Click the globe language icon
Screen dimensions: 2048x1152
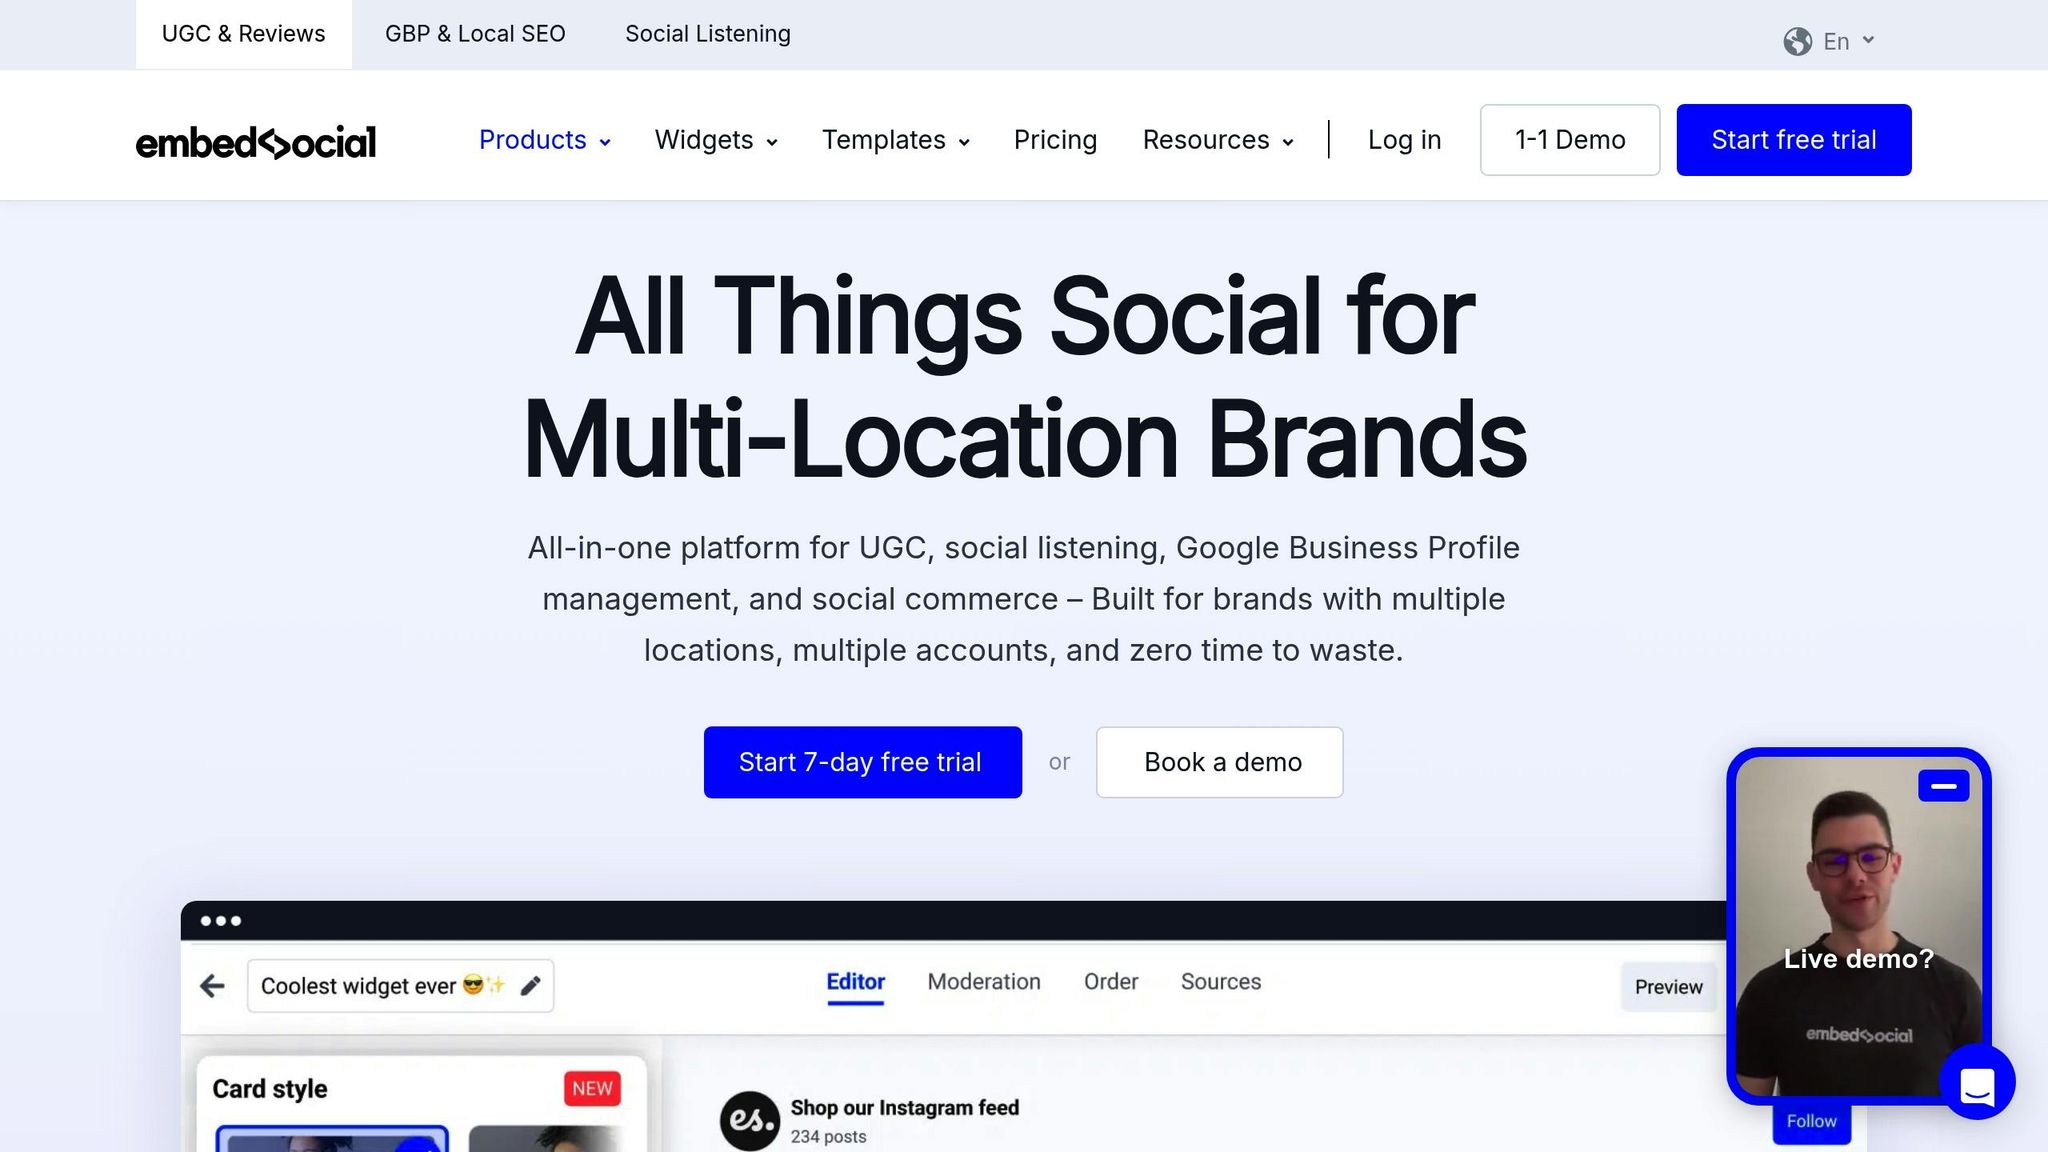(1797, 41)
